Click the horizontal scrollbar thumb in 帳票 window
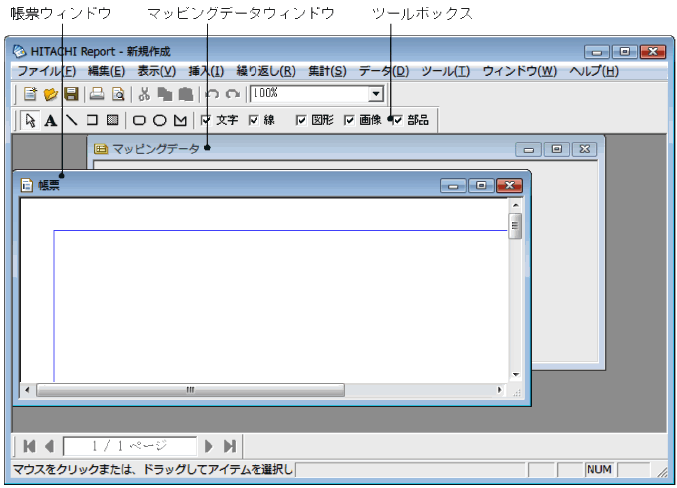This screenshot has width=677, height=488. (190, 390)
